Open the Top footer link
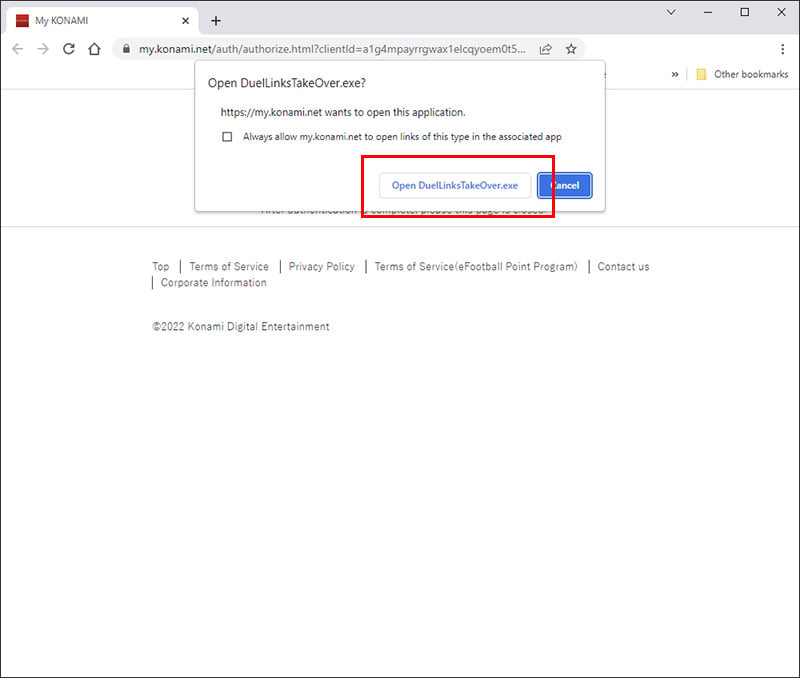The height and width of the screenshot is (678, 800). pyautogui.click(x=161, y=266)
